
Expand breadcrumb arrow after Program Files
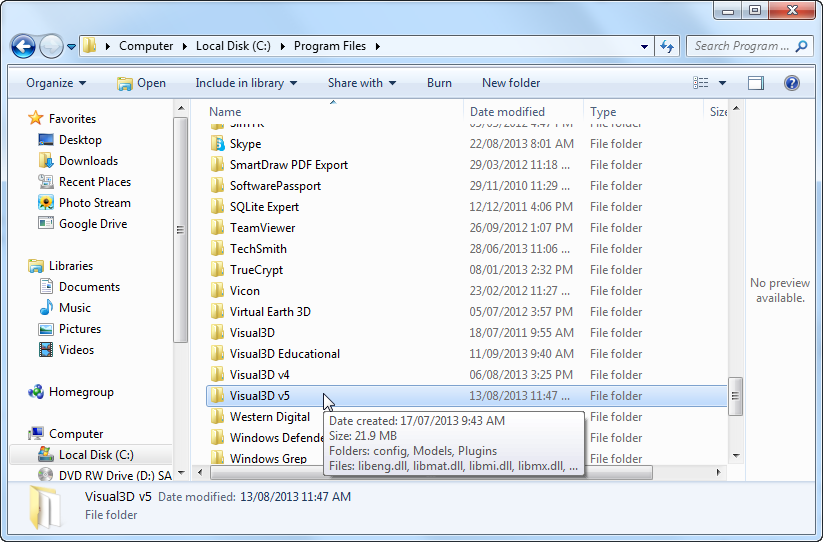point(377,46)
